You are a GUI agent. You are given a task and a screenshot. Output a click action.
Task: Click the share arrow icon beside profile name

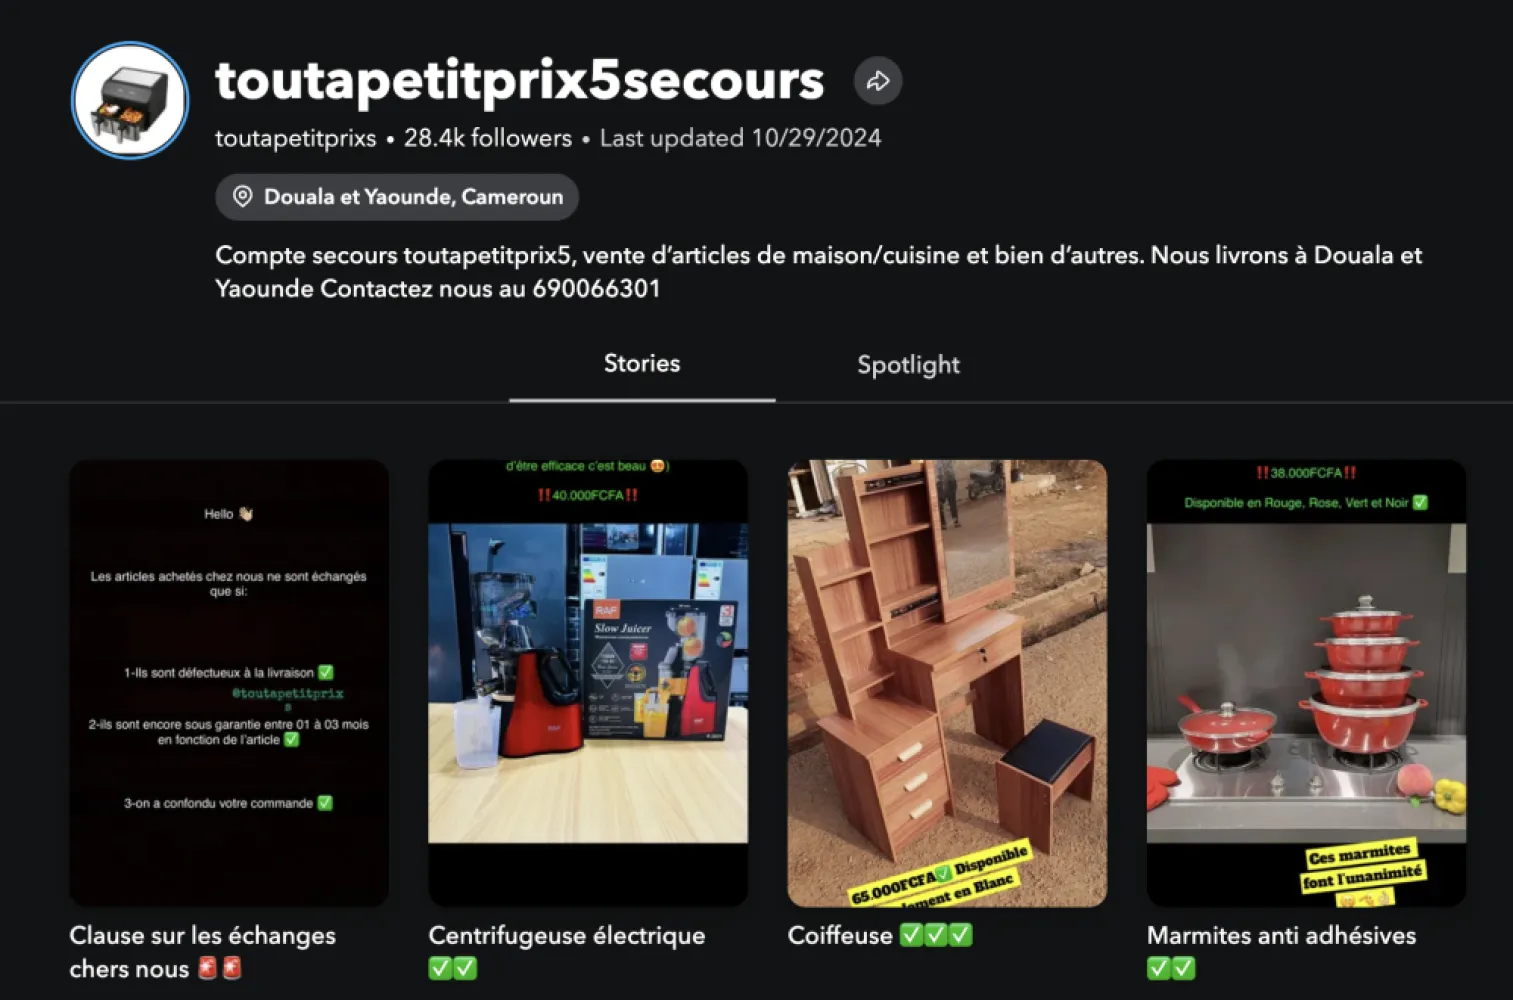point(878,81)
